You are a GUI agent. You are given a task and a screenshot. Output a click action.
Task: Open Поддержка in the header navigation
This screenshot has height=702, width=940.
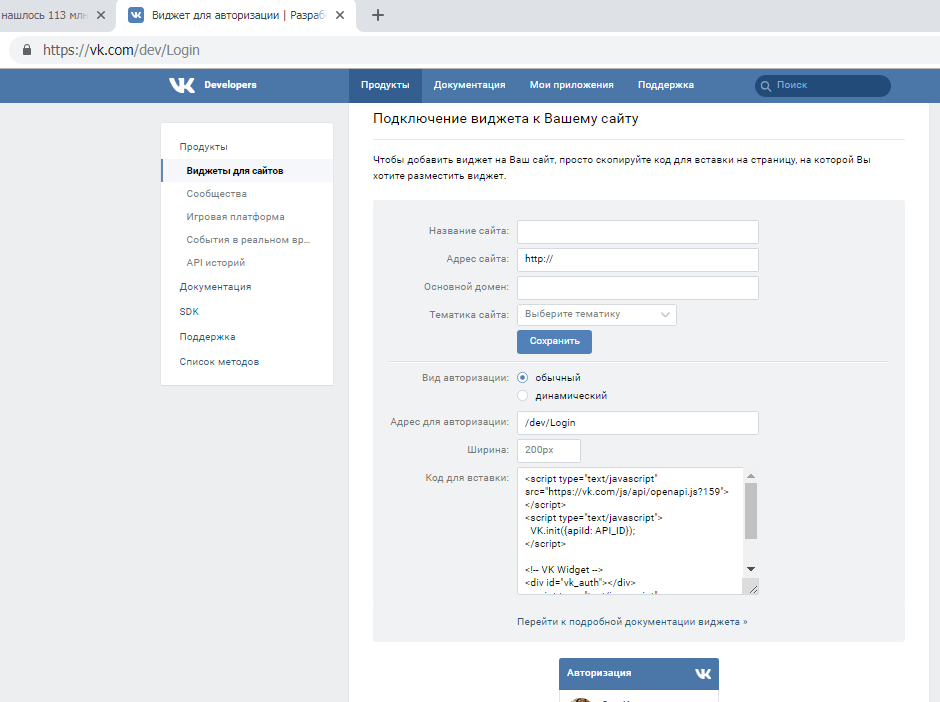click(x=665, y=85)
